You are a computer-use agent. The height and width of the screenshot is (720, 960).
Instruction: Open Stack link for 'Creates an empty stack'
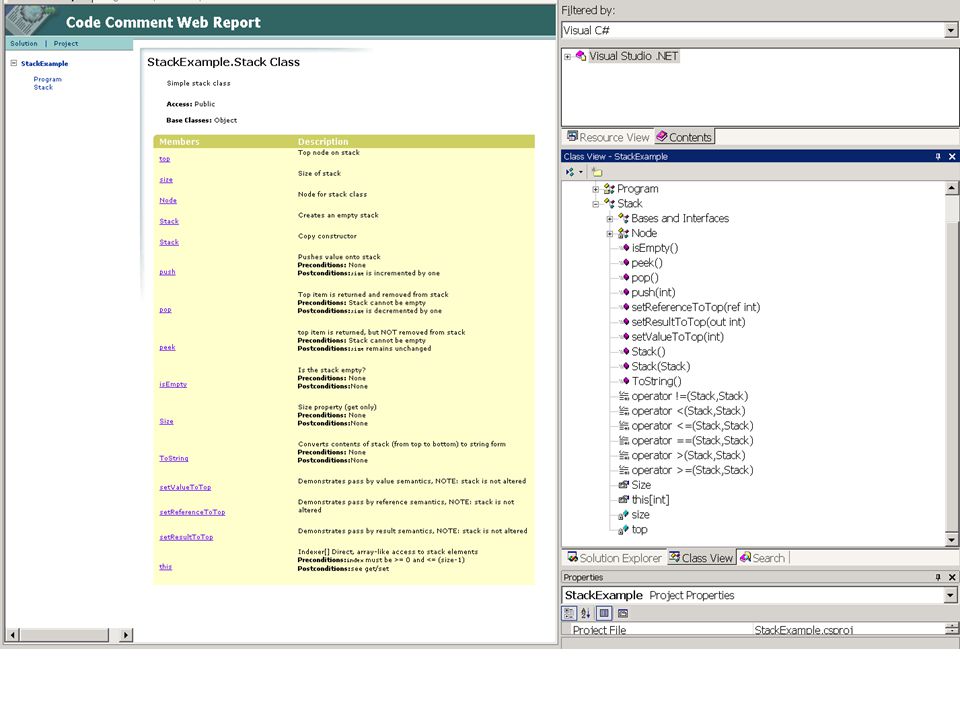(169, 221)
